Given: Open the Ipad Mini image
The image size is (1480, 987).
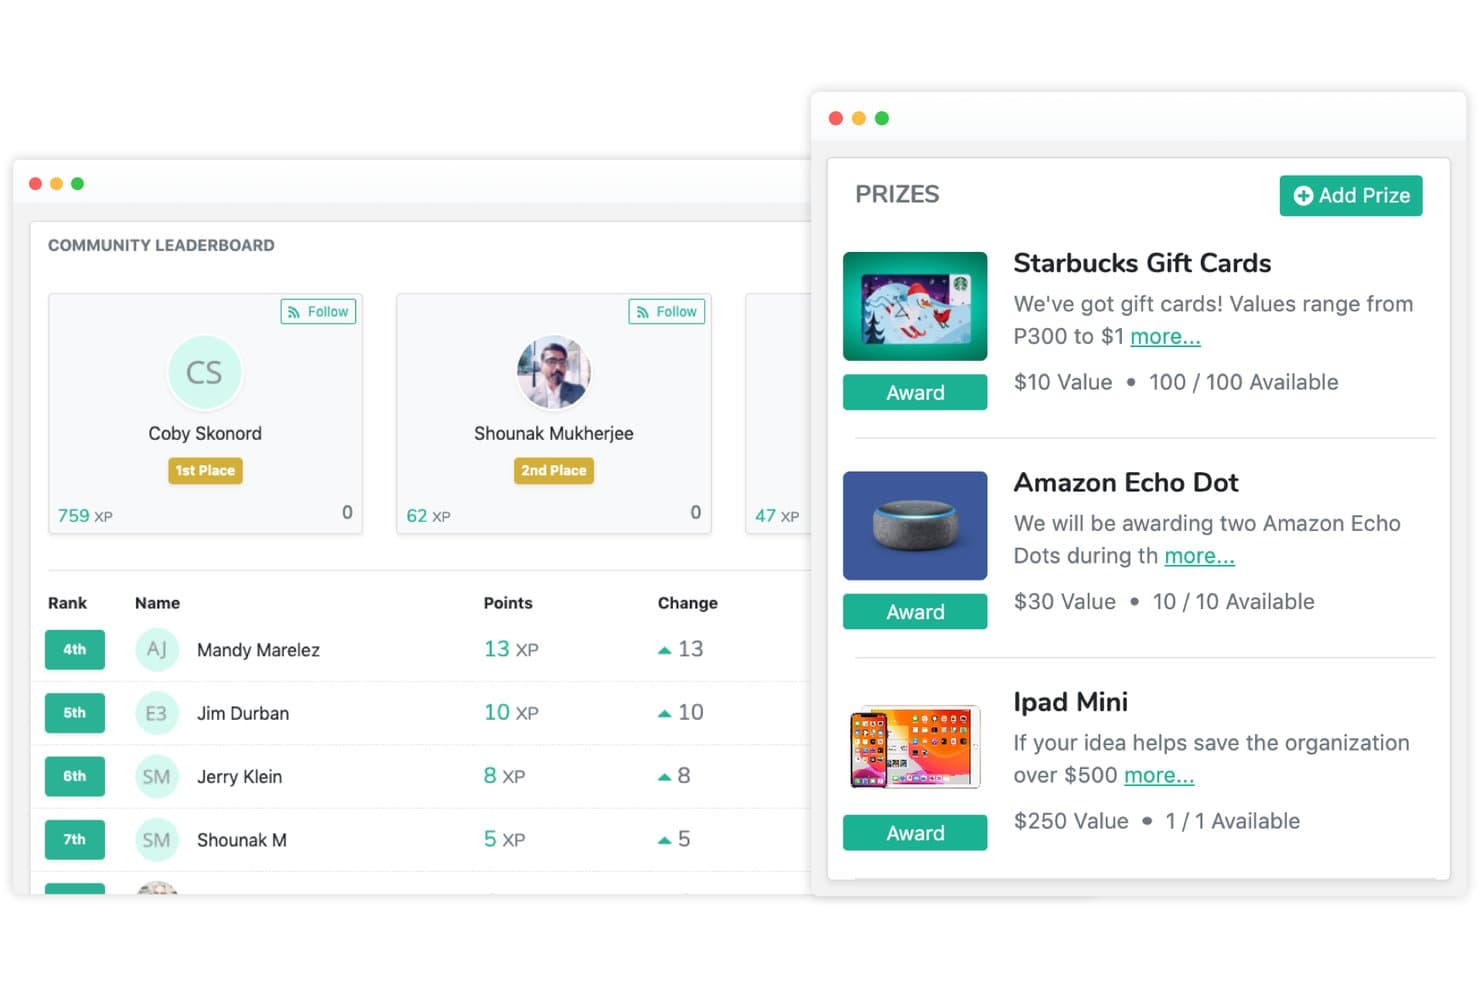Looking at the screenshot, I should [x=914, y=746].
